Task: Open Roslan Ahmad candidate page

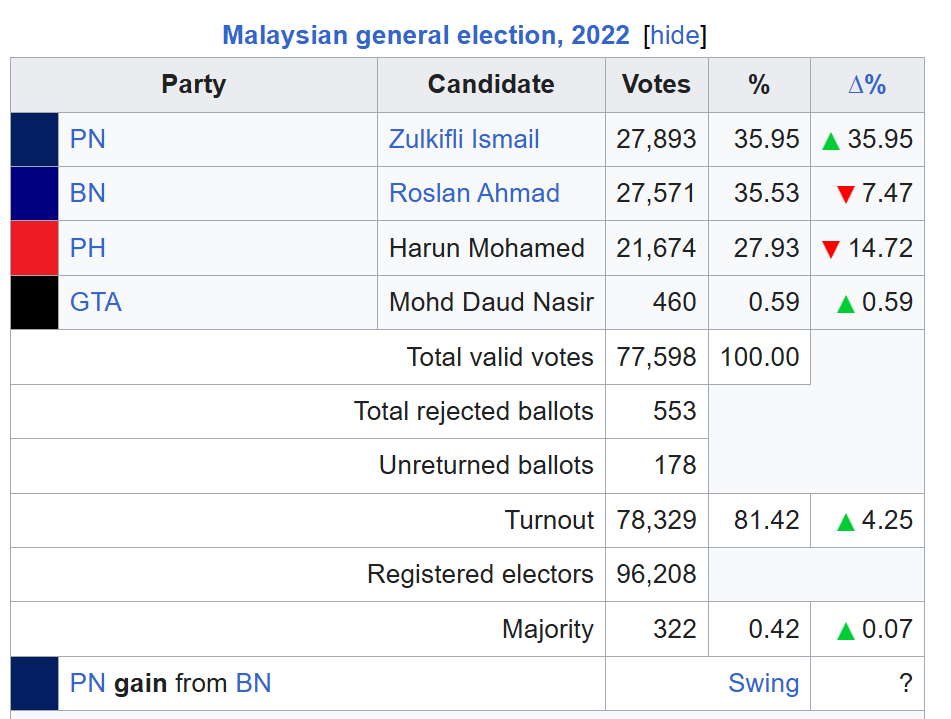Action: click(x=474, y=193)
